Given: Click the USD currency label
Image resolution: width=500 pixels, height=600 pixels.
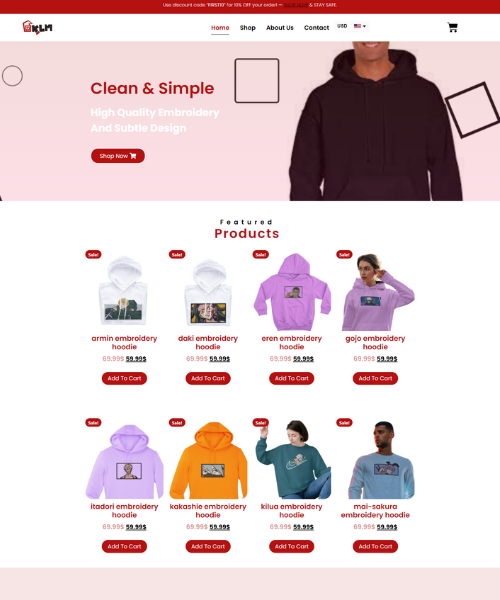Looking at the screenshot, I should [342, 26].
